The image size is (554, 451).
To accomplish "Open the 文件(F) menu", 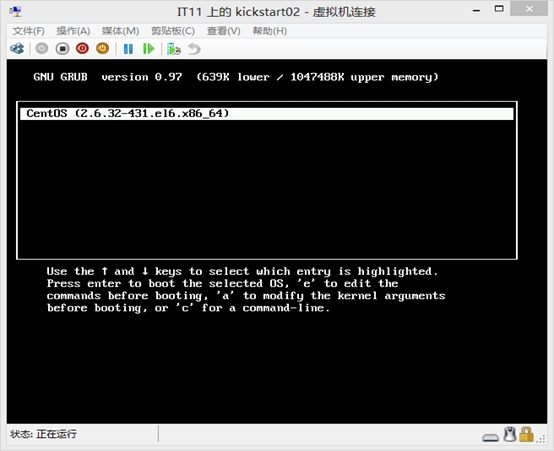I will pos(28,31).
